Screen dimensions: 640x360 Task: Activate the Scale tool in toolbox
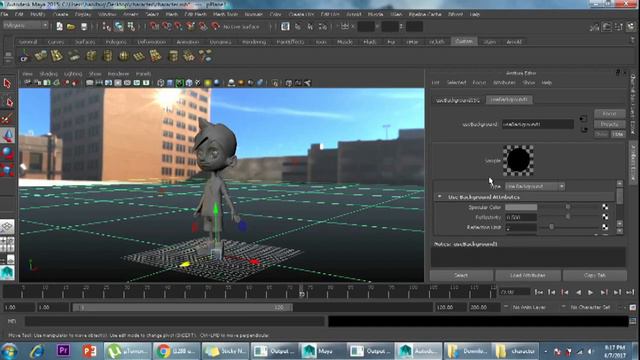[x=7, y=170]
